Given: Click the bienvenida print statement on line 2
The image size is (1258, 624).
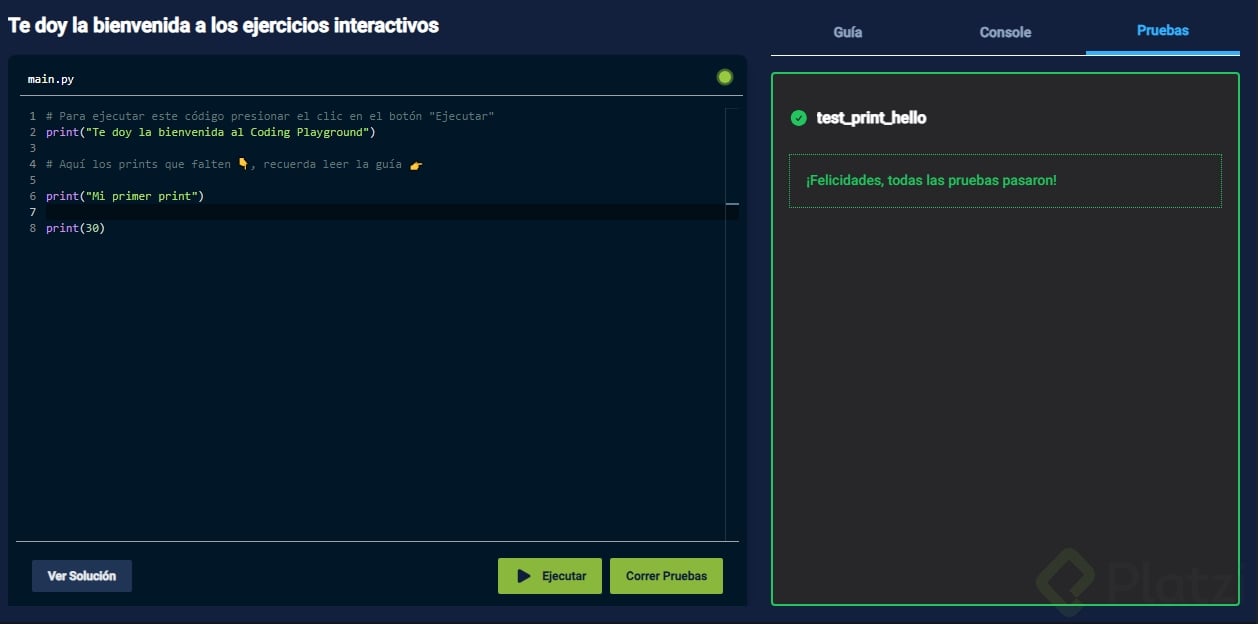Looking at the screenshot, I should pyautogui.click(x=211, y=132).
